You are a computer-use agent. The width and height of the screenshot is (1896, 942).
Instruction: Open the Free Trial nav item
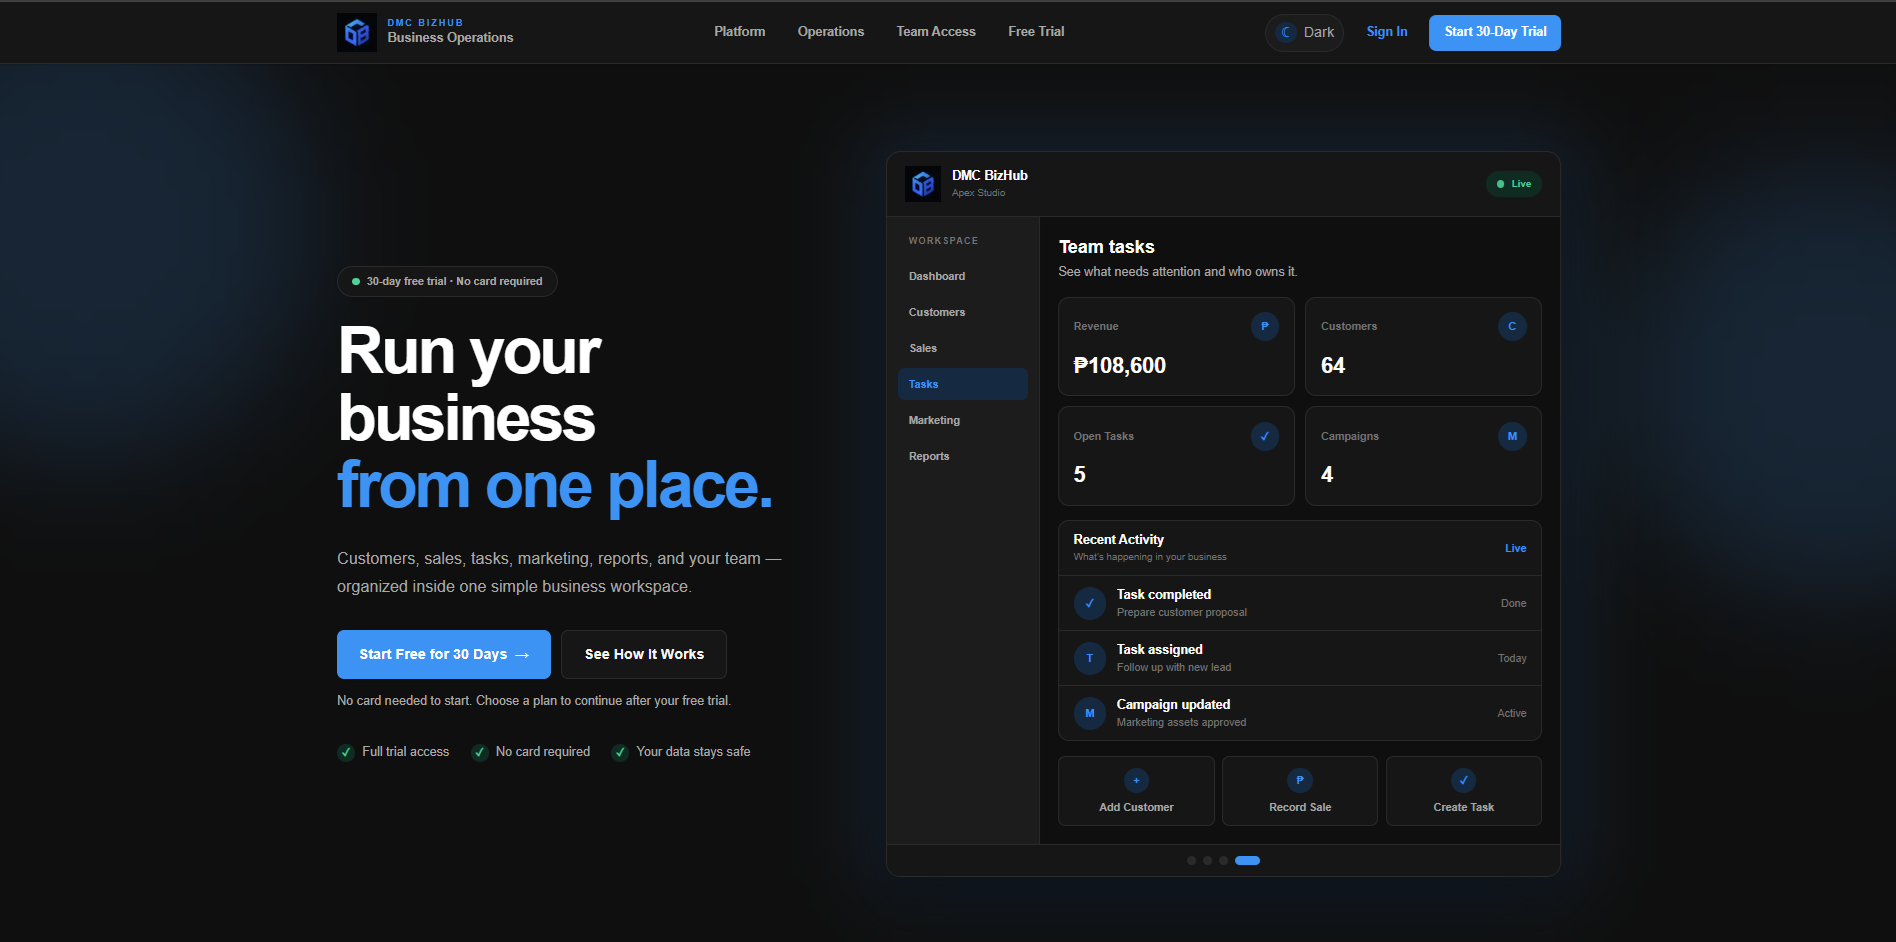[x=1036, y=32]
